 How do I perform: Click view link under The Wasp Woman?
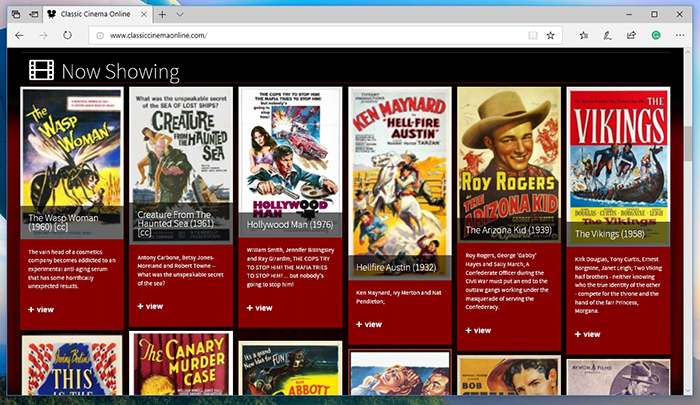coord(41,309)
